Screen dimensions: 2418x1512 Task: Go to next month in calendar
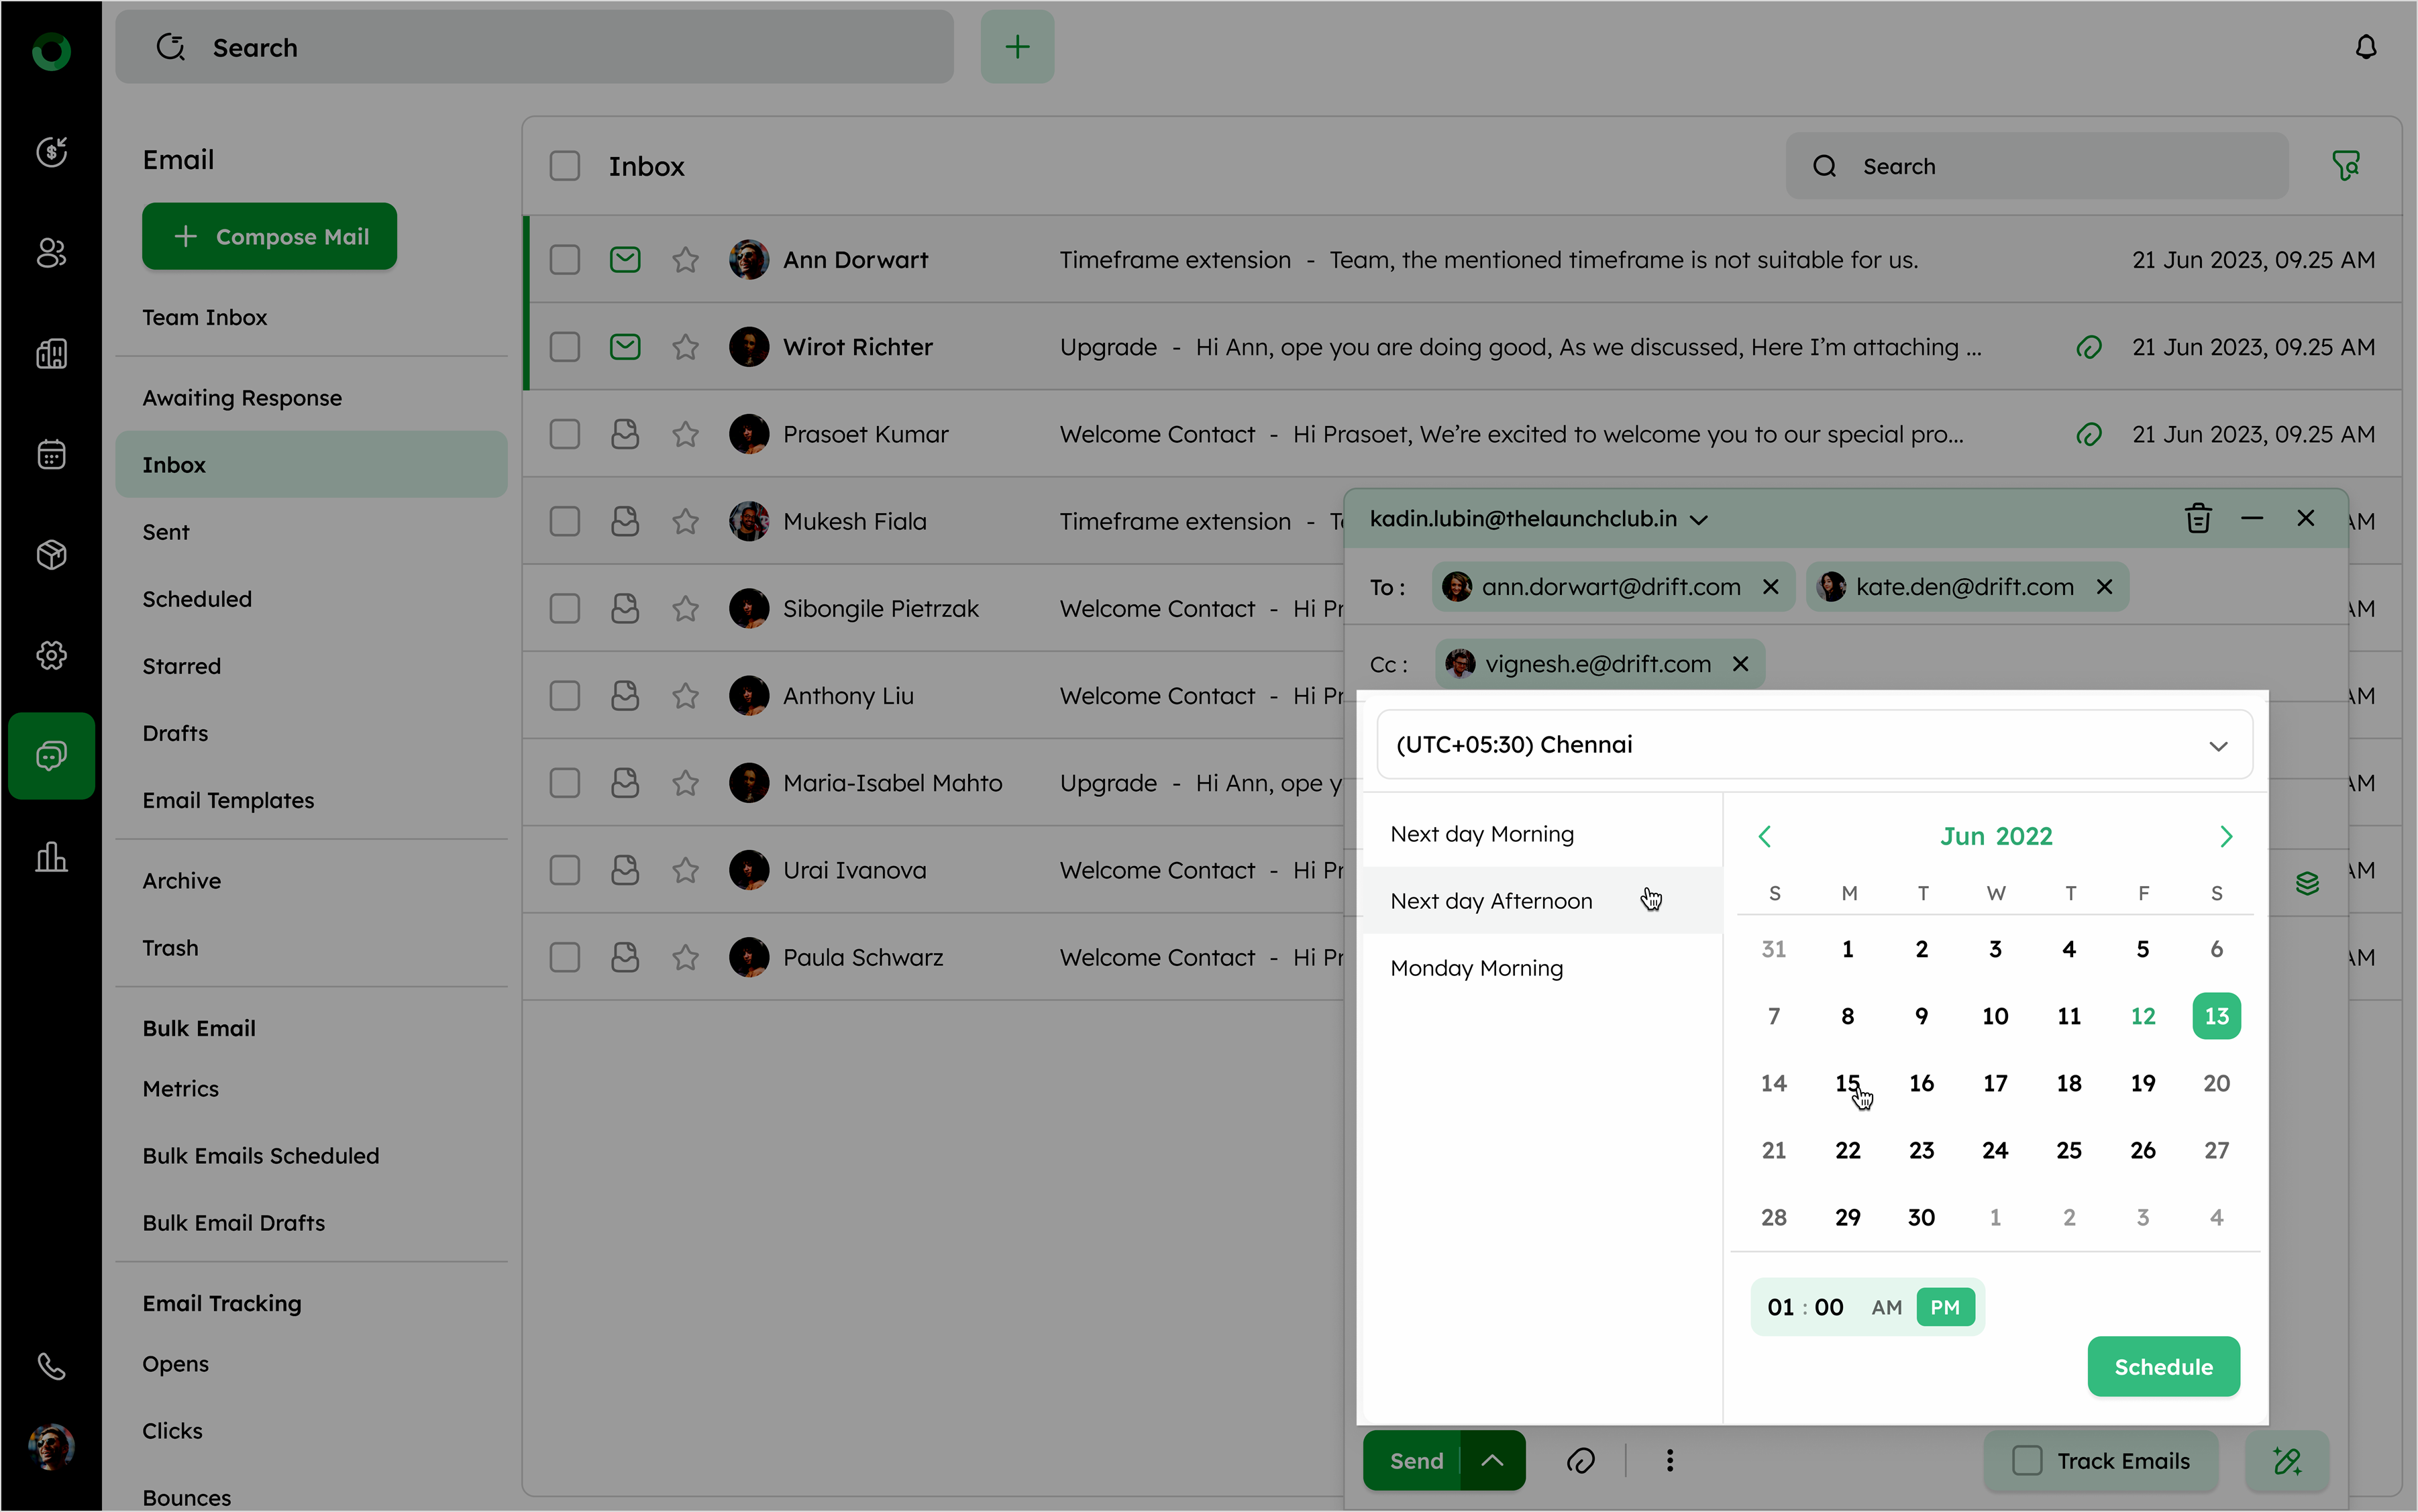click(2225, 836)
